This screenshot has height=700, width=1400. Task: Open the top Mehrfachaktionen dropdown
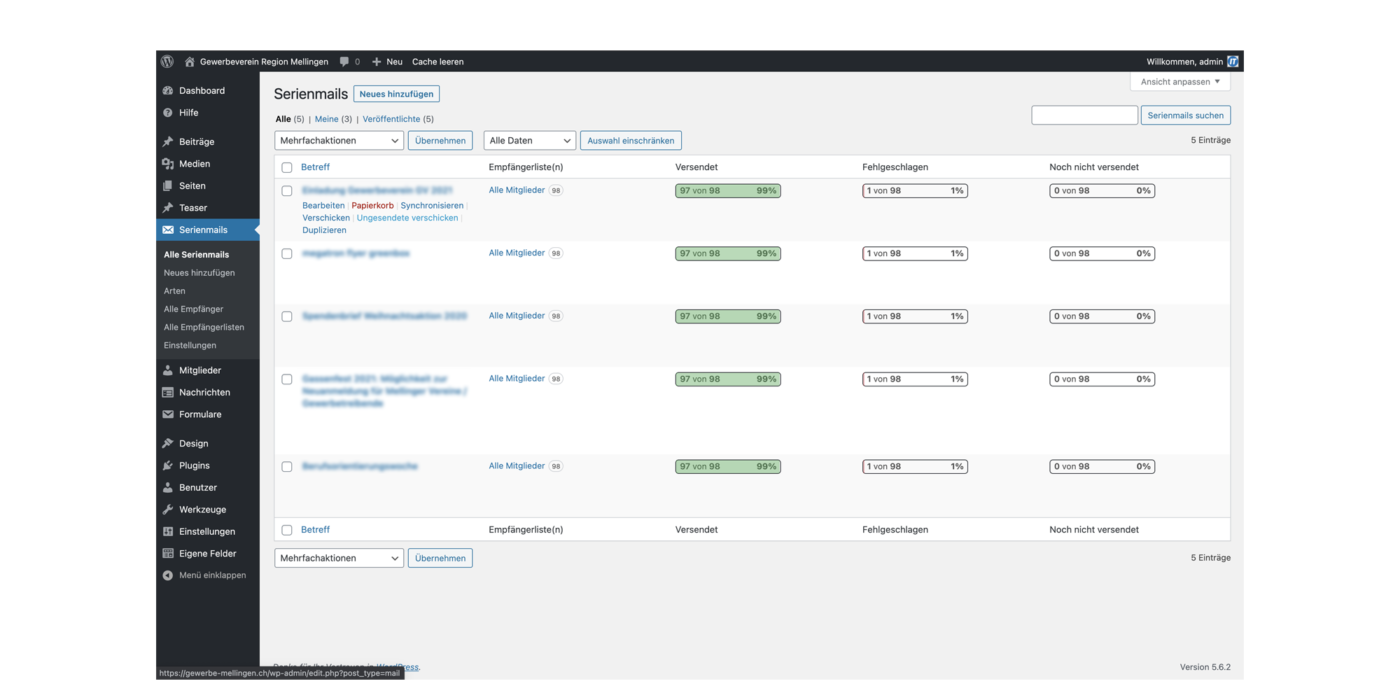(x=339, y=141)
